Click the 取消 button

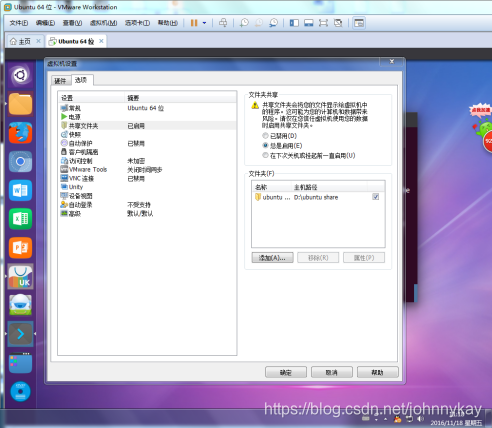(332, 372)
